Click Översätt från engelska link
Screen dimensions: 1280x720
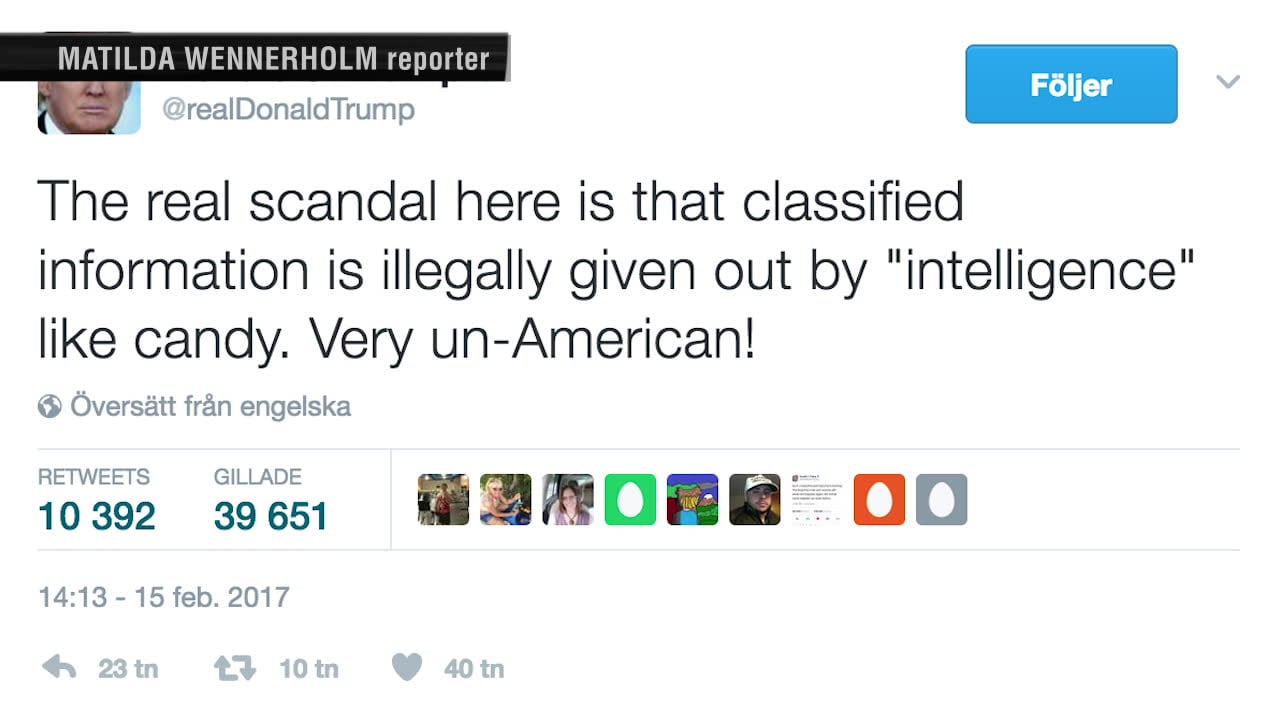coord(210,407)
